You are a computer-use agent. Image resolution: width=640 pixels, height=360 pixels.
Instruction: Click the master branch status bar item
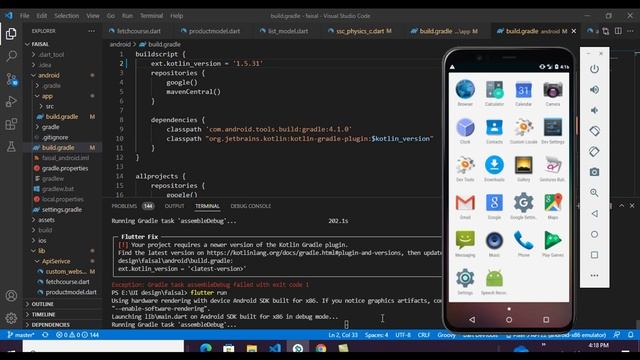click(x=21, y=335)
